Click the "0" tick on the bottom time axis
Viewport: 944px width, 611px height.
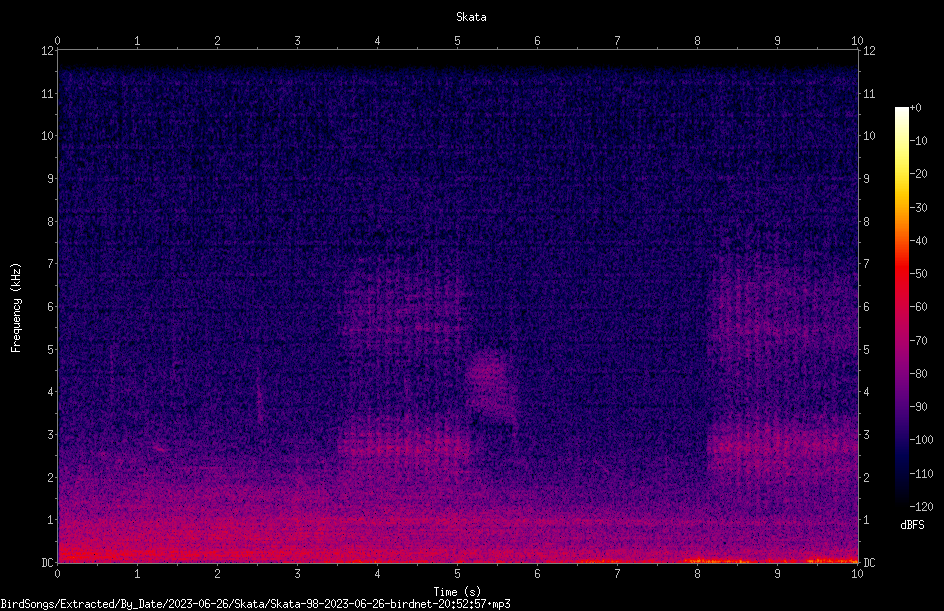click(57, 574)
